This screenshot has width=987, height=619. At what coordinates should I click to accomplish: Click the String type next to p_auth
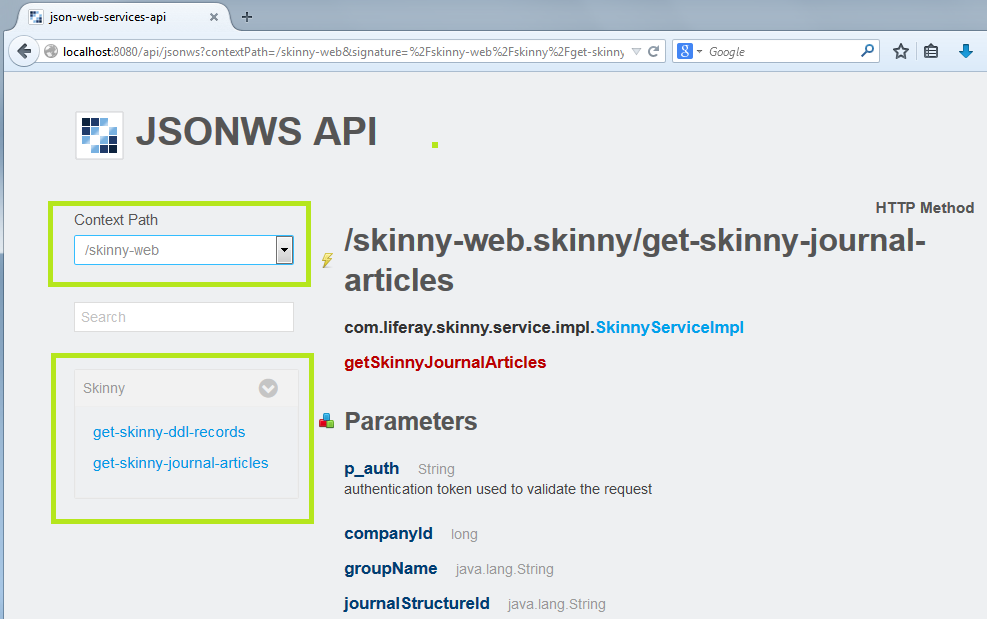(436, 470)
